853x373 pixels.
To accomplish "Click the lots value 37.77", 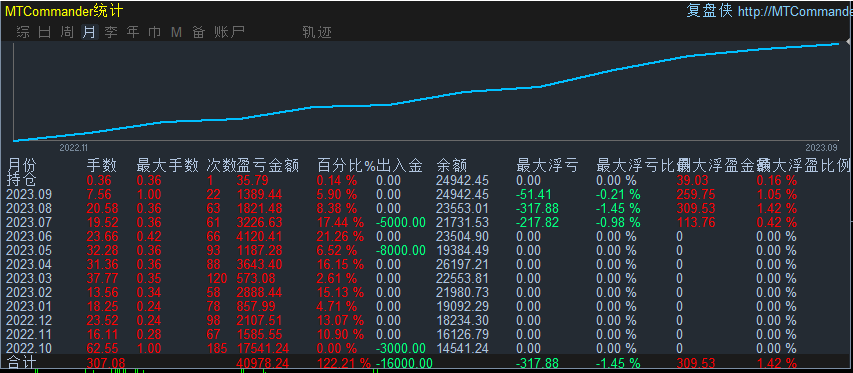I will (102, 278).
